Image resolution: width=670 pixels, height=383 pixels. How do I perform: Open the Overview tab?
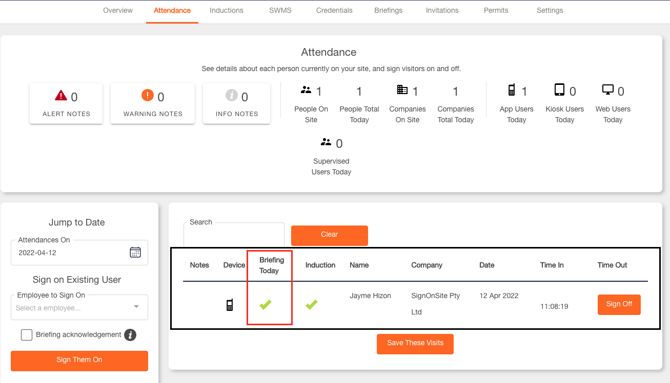[x=118, y=10]
